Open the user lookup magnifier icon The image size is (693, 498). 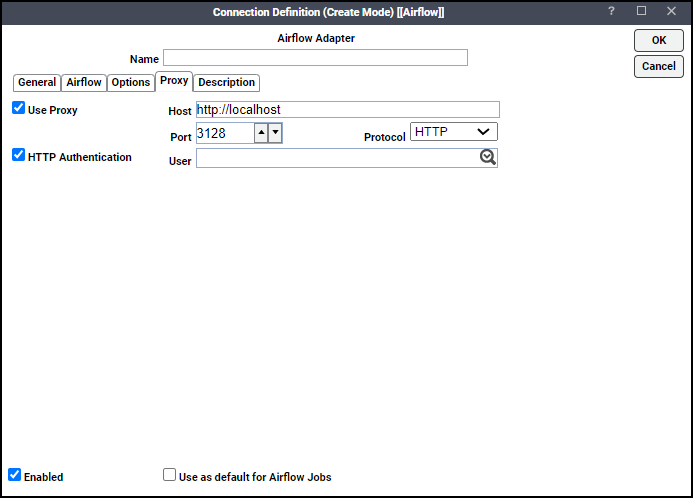point(487,157)
